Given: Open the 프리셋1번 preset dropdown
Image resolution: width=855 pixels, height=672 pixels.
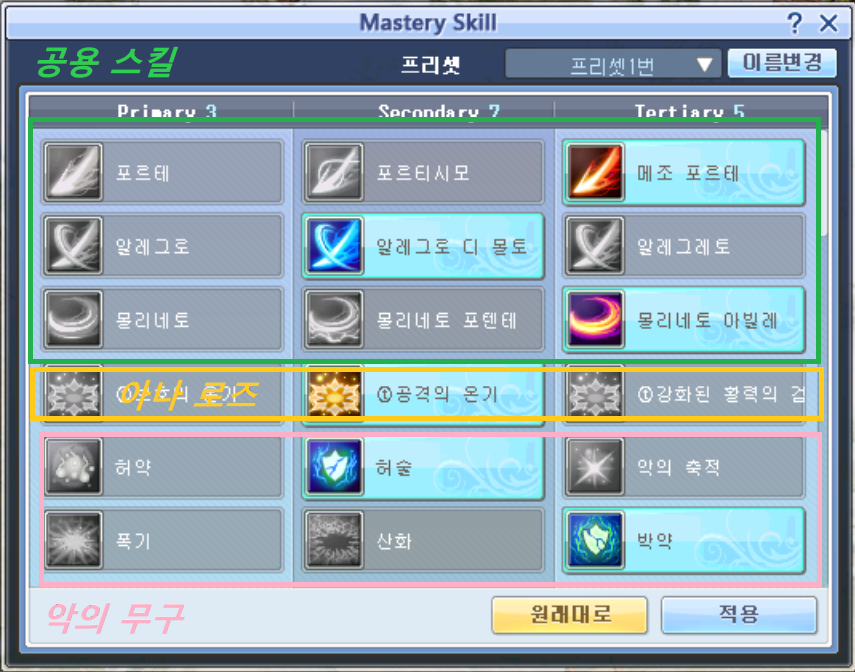Looking at the screenshot, I should point(613,65).
